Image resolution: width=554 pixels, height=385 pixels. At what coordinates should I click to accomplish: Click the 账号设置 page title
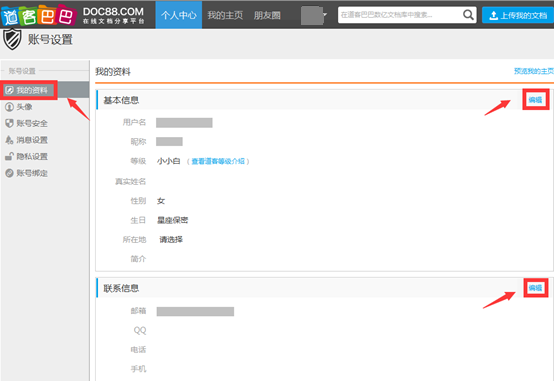pyautogui.click(x=50, y=40)
